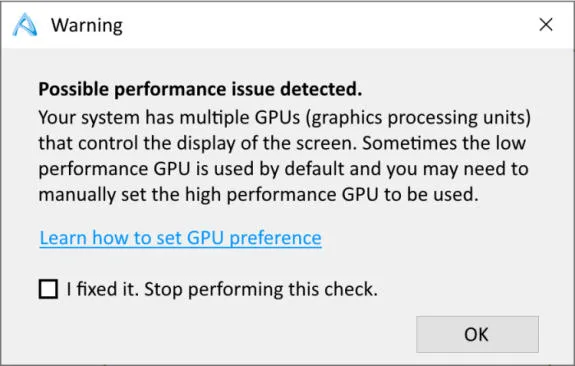Confirm the warning with the OK button

tap(477, 334)
